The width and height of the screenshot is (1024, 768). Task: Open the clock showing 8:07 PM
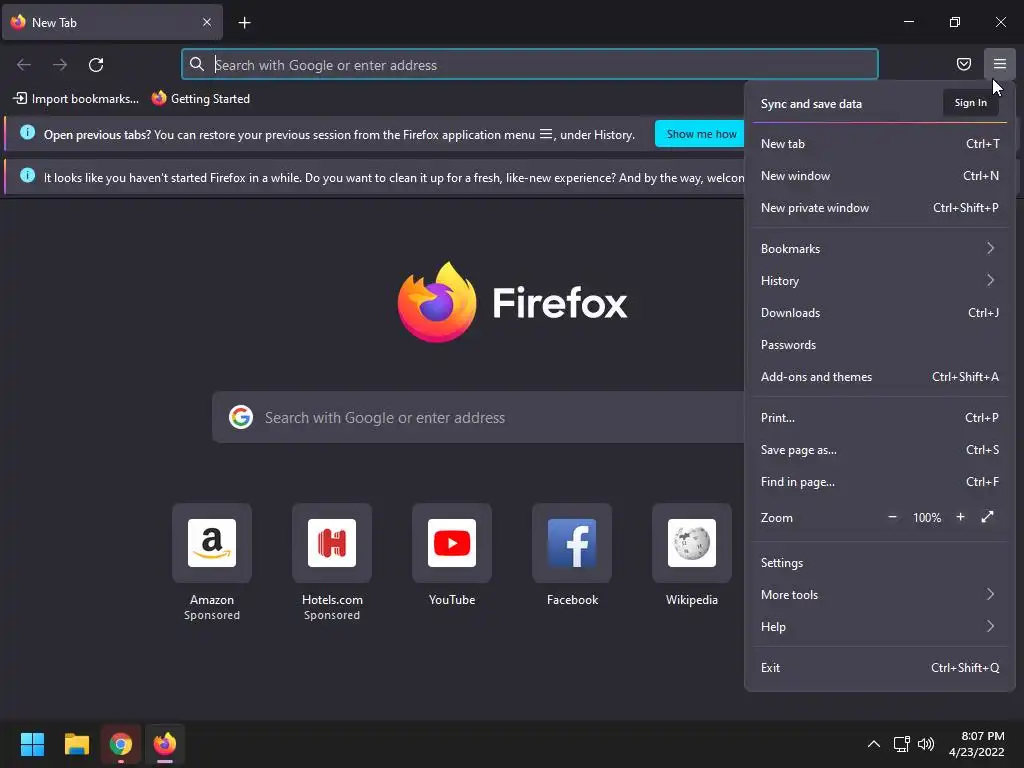pyautogui.click(x=976, y=744)
